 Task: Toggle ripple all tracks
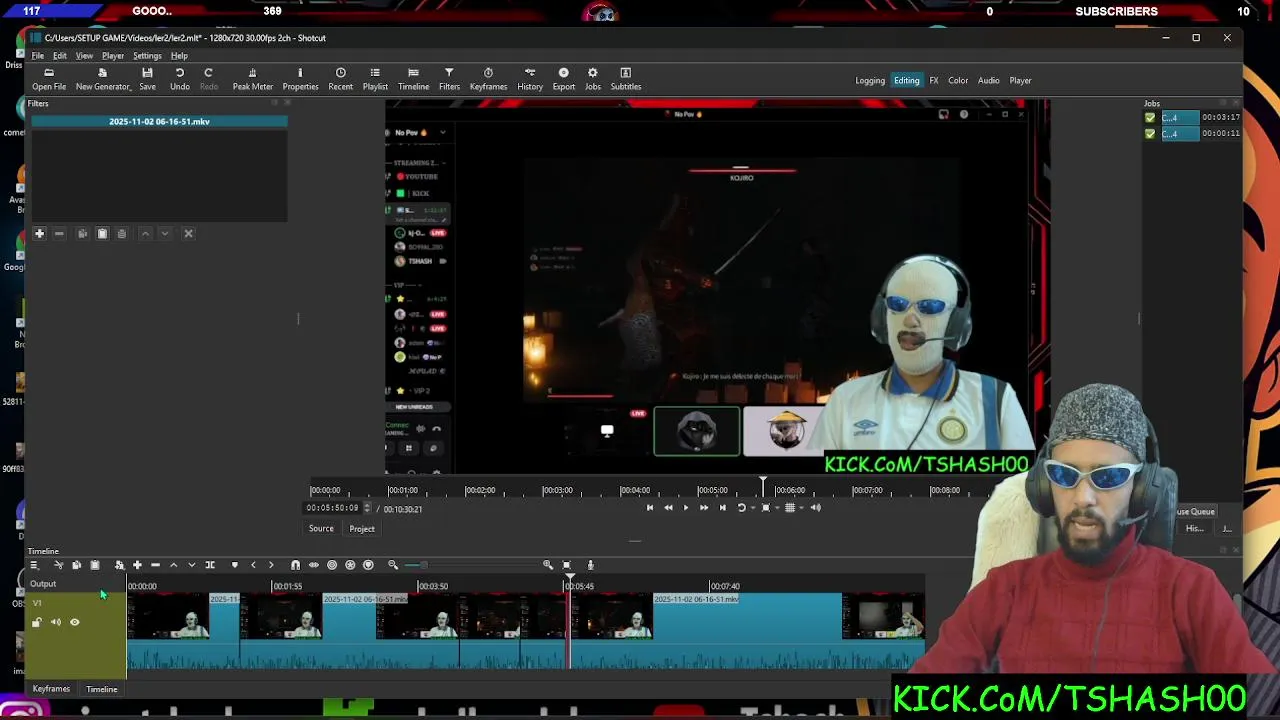tap(350, 565)
